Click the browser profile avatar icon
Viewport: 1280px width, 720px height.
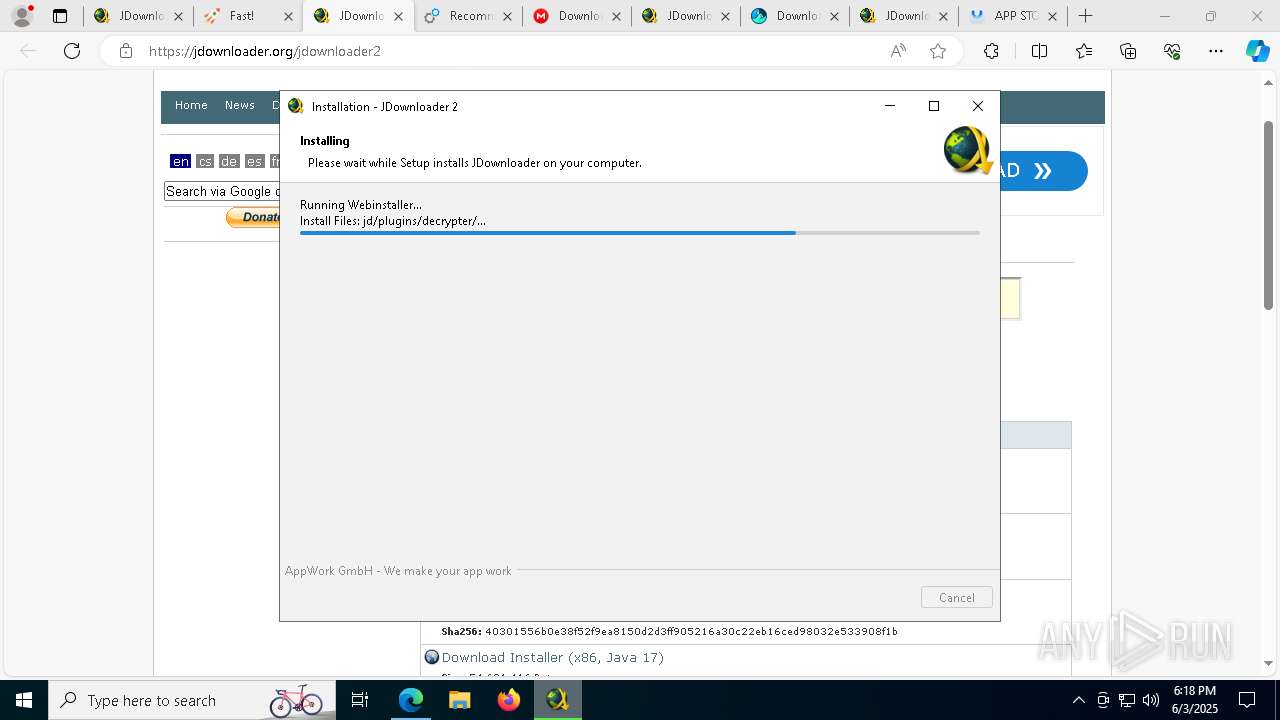click(22, 16)
